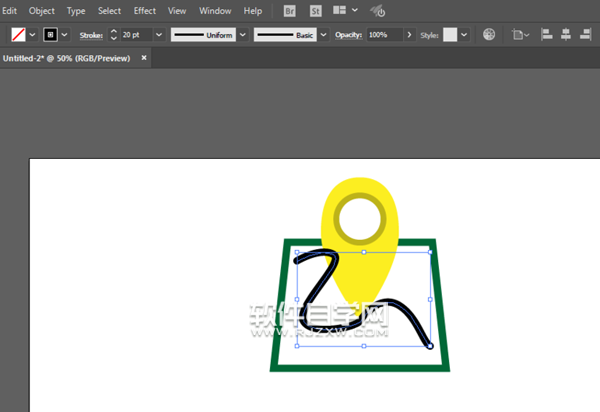Screen dimensions: 600x412
Task: Click the Recolor Artwork wheel icon
Action: click(489, 34)
